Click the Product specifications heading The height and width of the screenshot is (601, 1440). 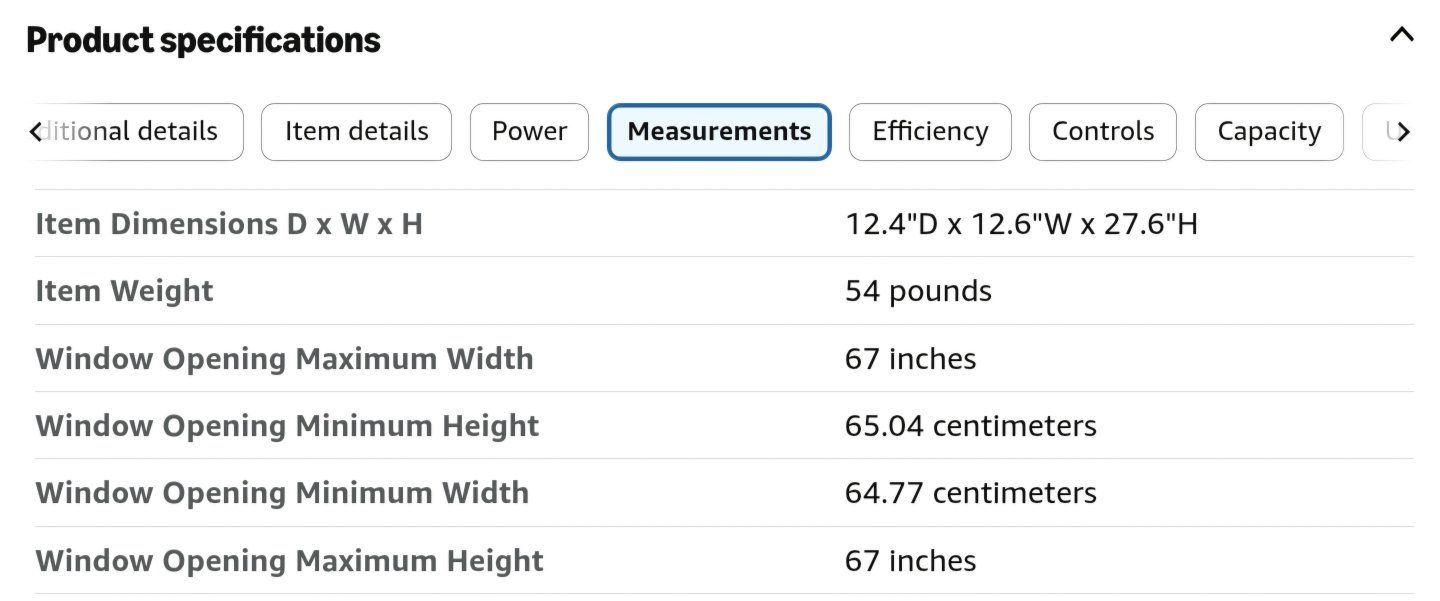pyautogui.click(x=203, y=40)
